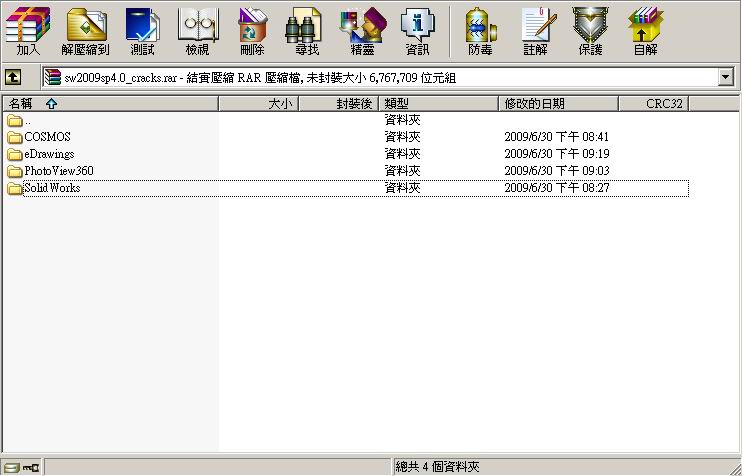This screenshot has width=742, height=476.
Task: Click status text 總共 4 個資料夾
Action: coord(437,467)
